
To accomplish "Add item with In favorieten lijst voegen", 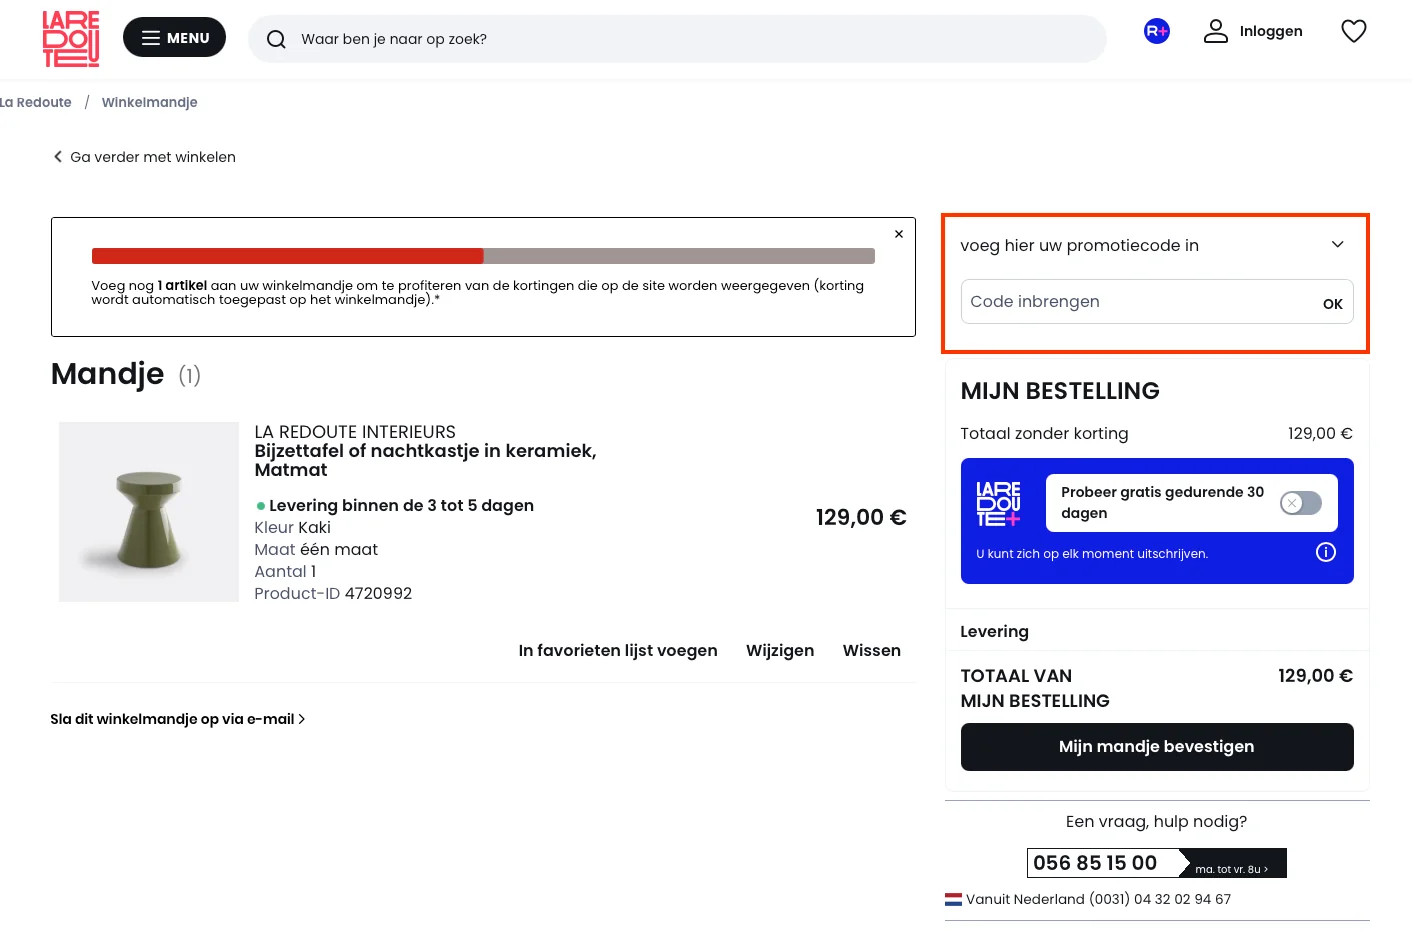I will 618,650.
